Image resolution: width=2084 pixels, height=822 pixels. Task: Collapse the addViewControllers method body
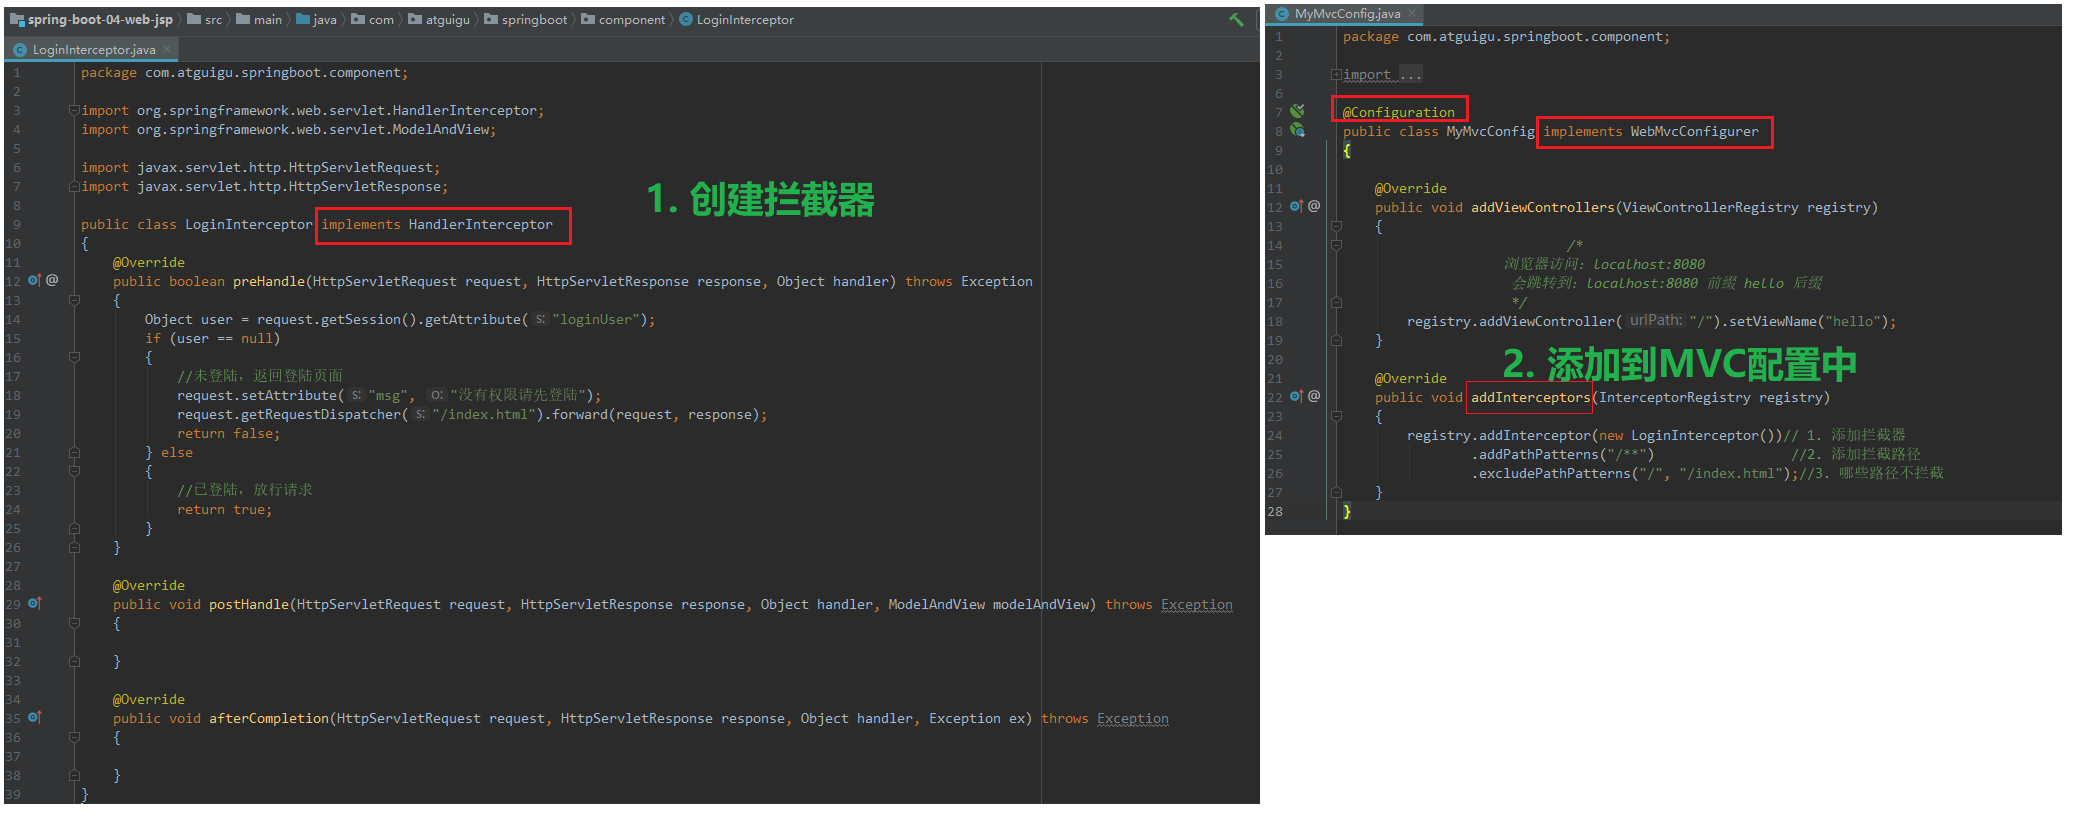(1336, 226)
